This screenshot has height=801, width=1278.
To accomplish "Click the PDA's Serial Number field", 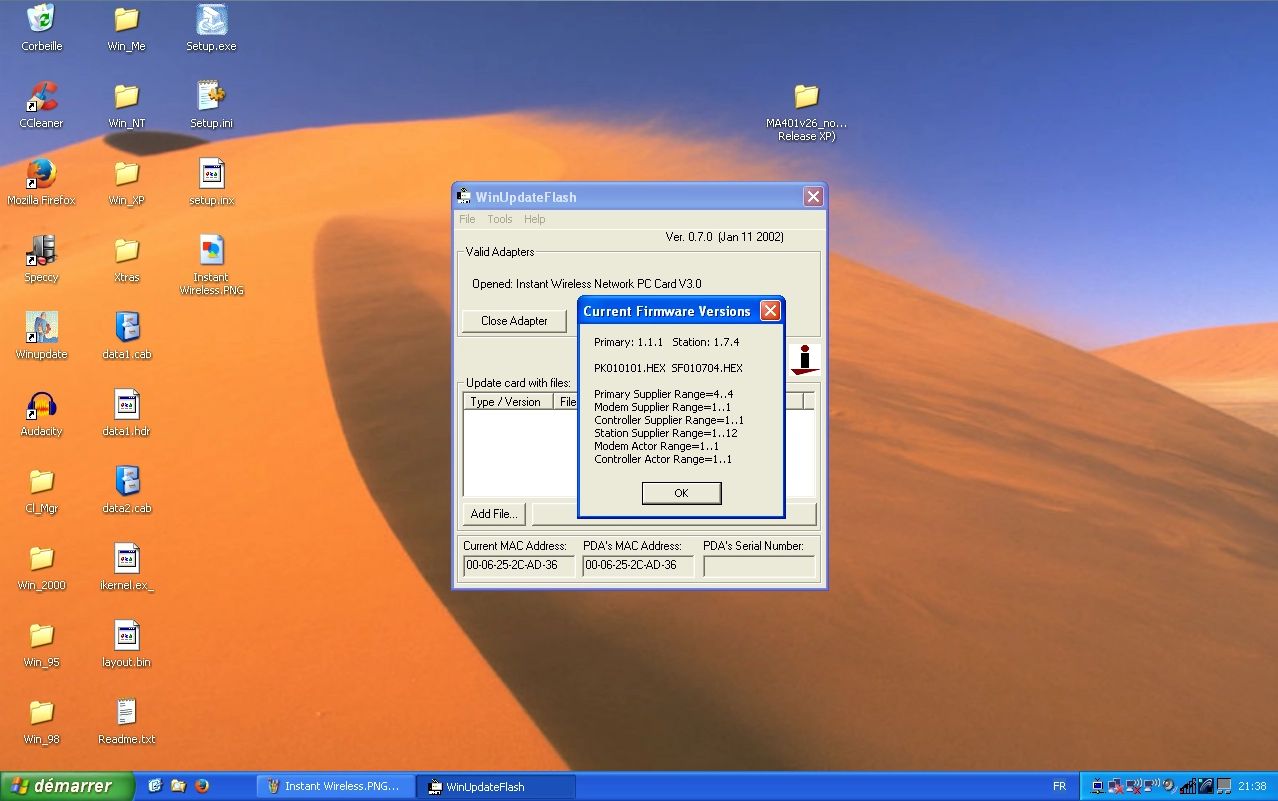I will [x=758, y=566].
